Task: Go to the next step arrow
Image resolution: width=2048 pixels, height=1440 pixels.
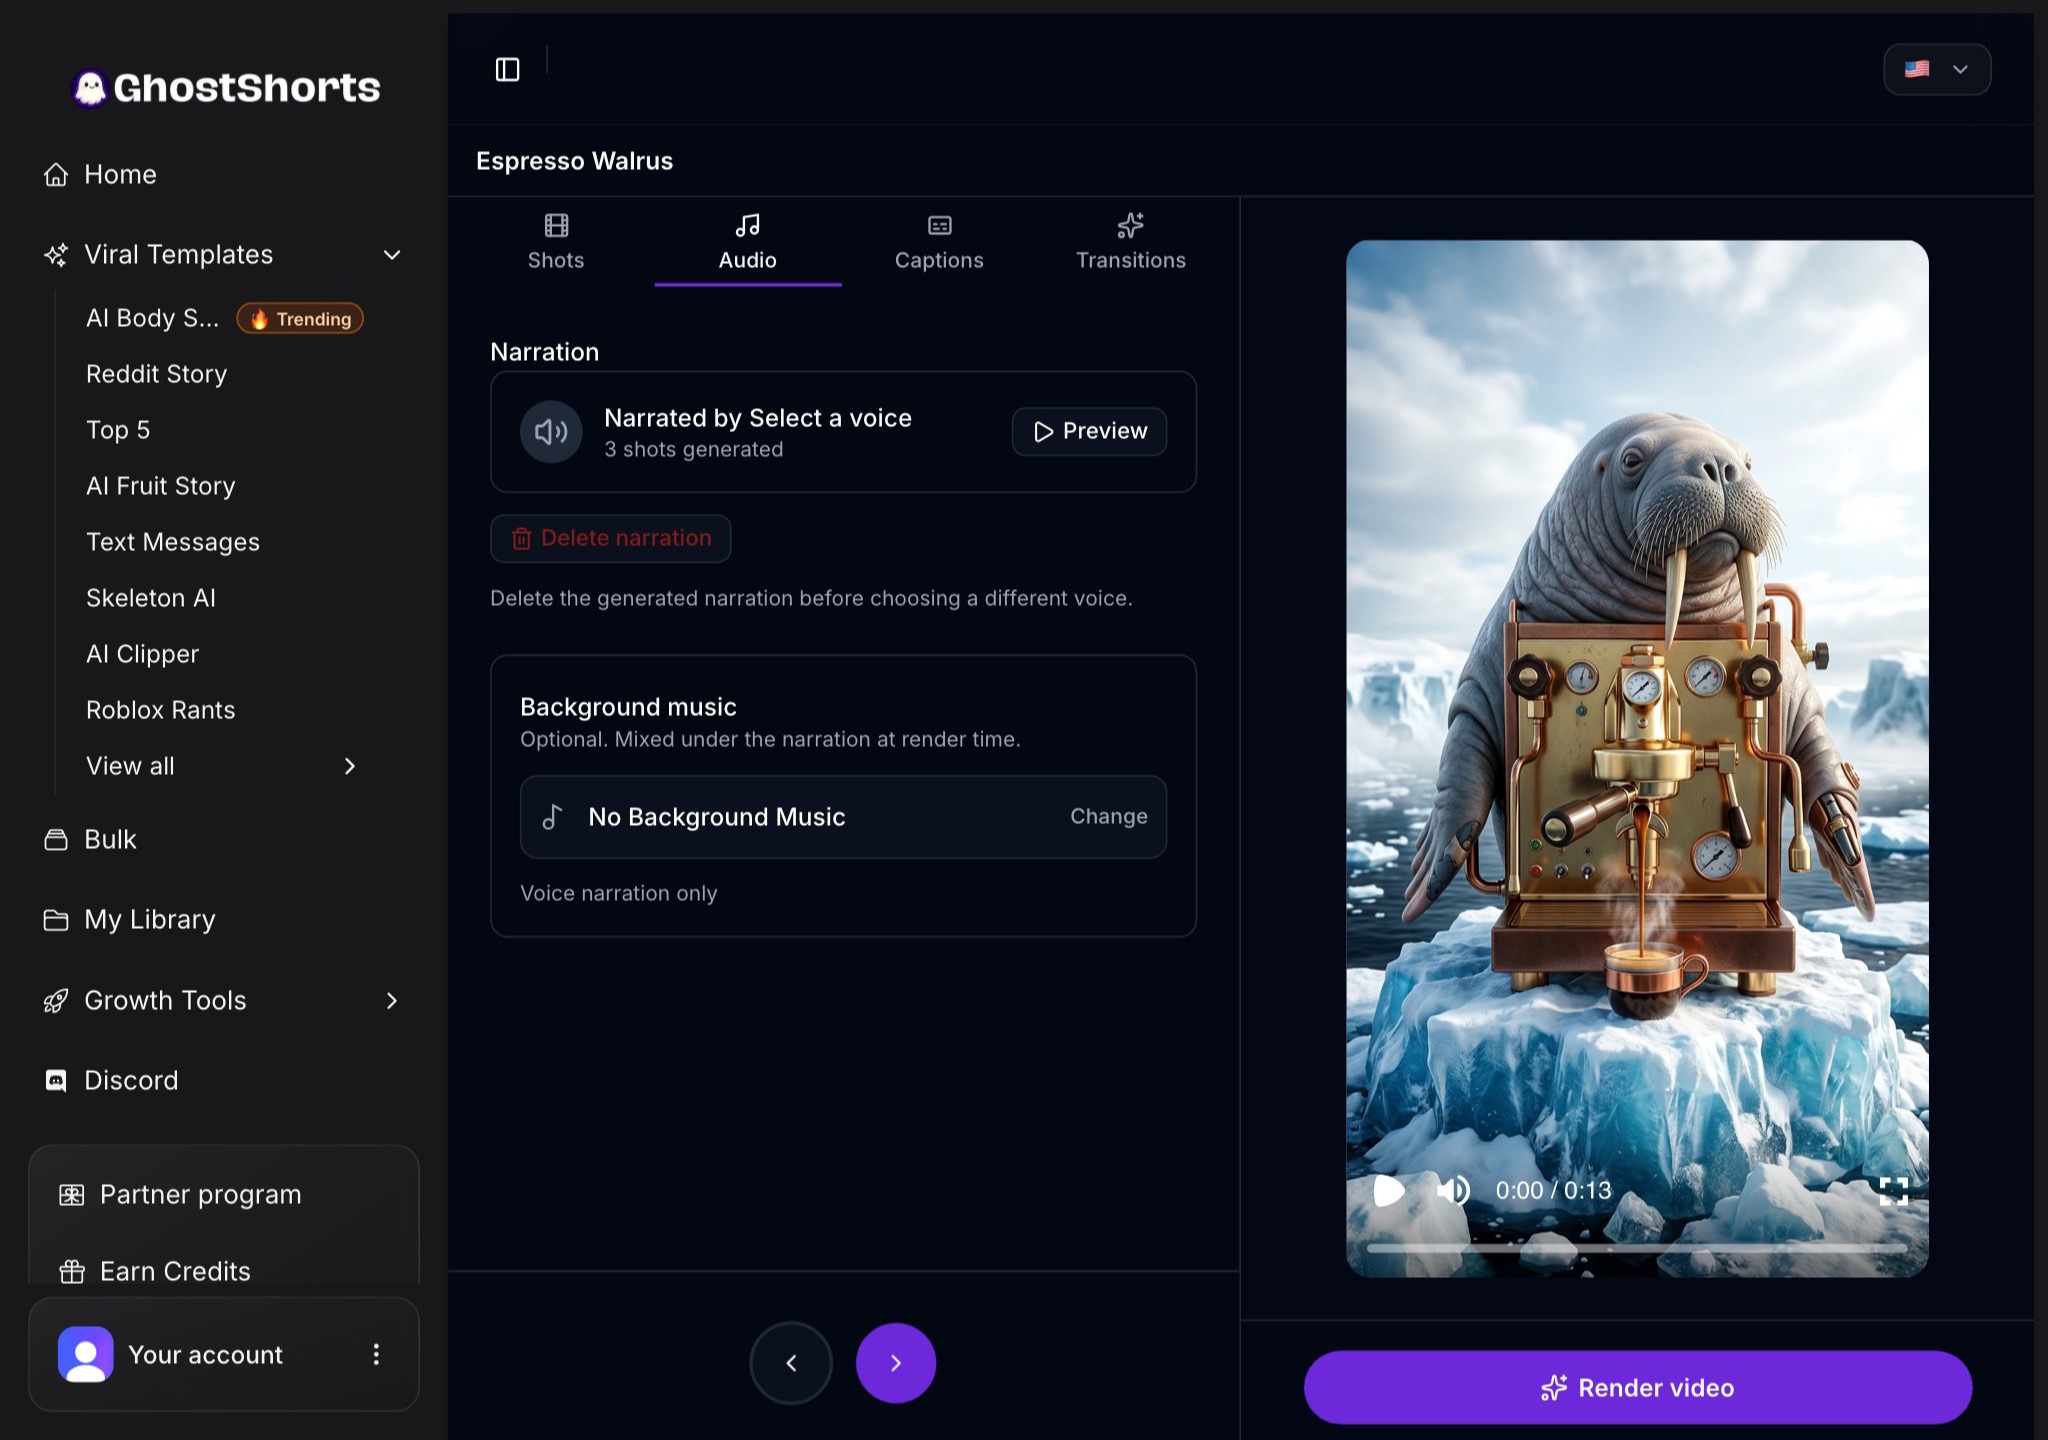Action: point(896,1363)
